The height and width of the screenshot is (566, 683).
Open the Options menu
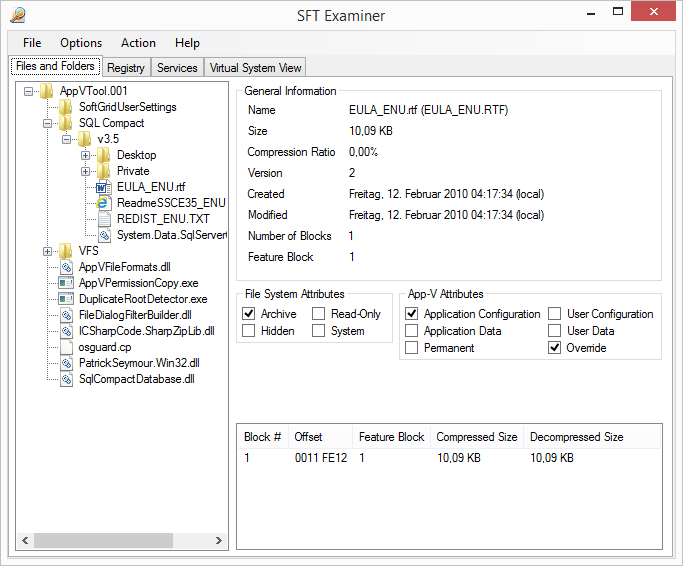(81, 43)
